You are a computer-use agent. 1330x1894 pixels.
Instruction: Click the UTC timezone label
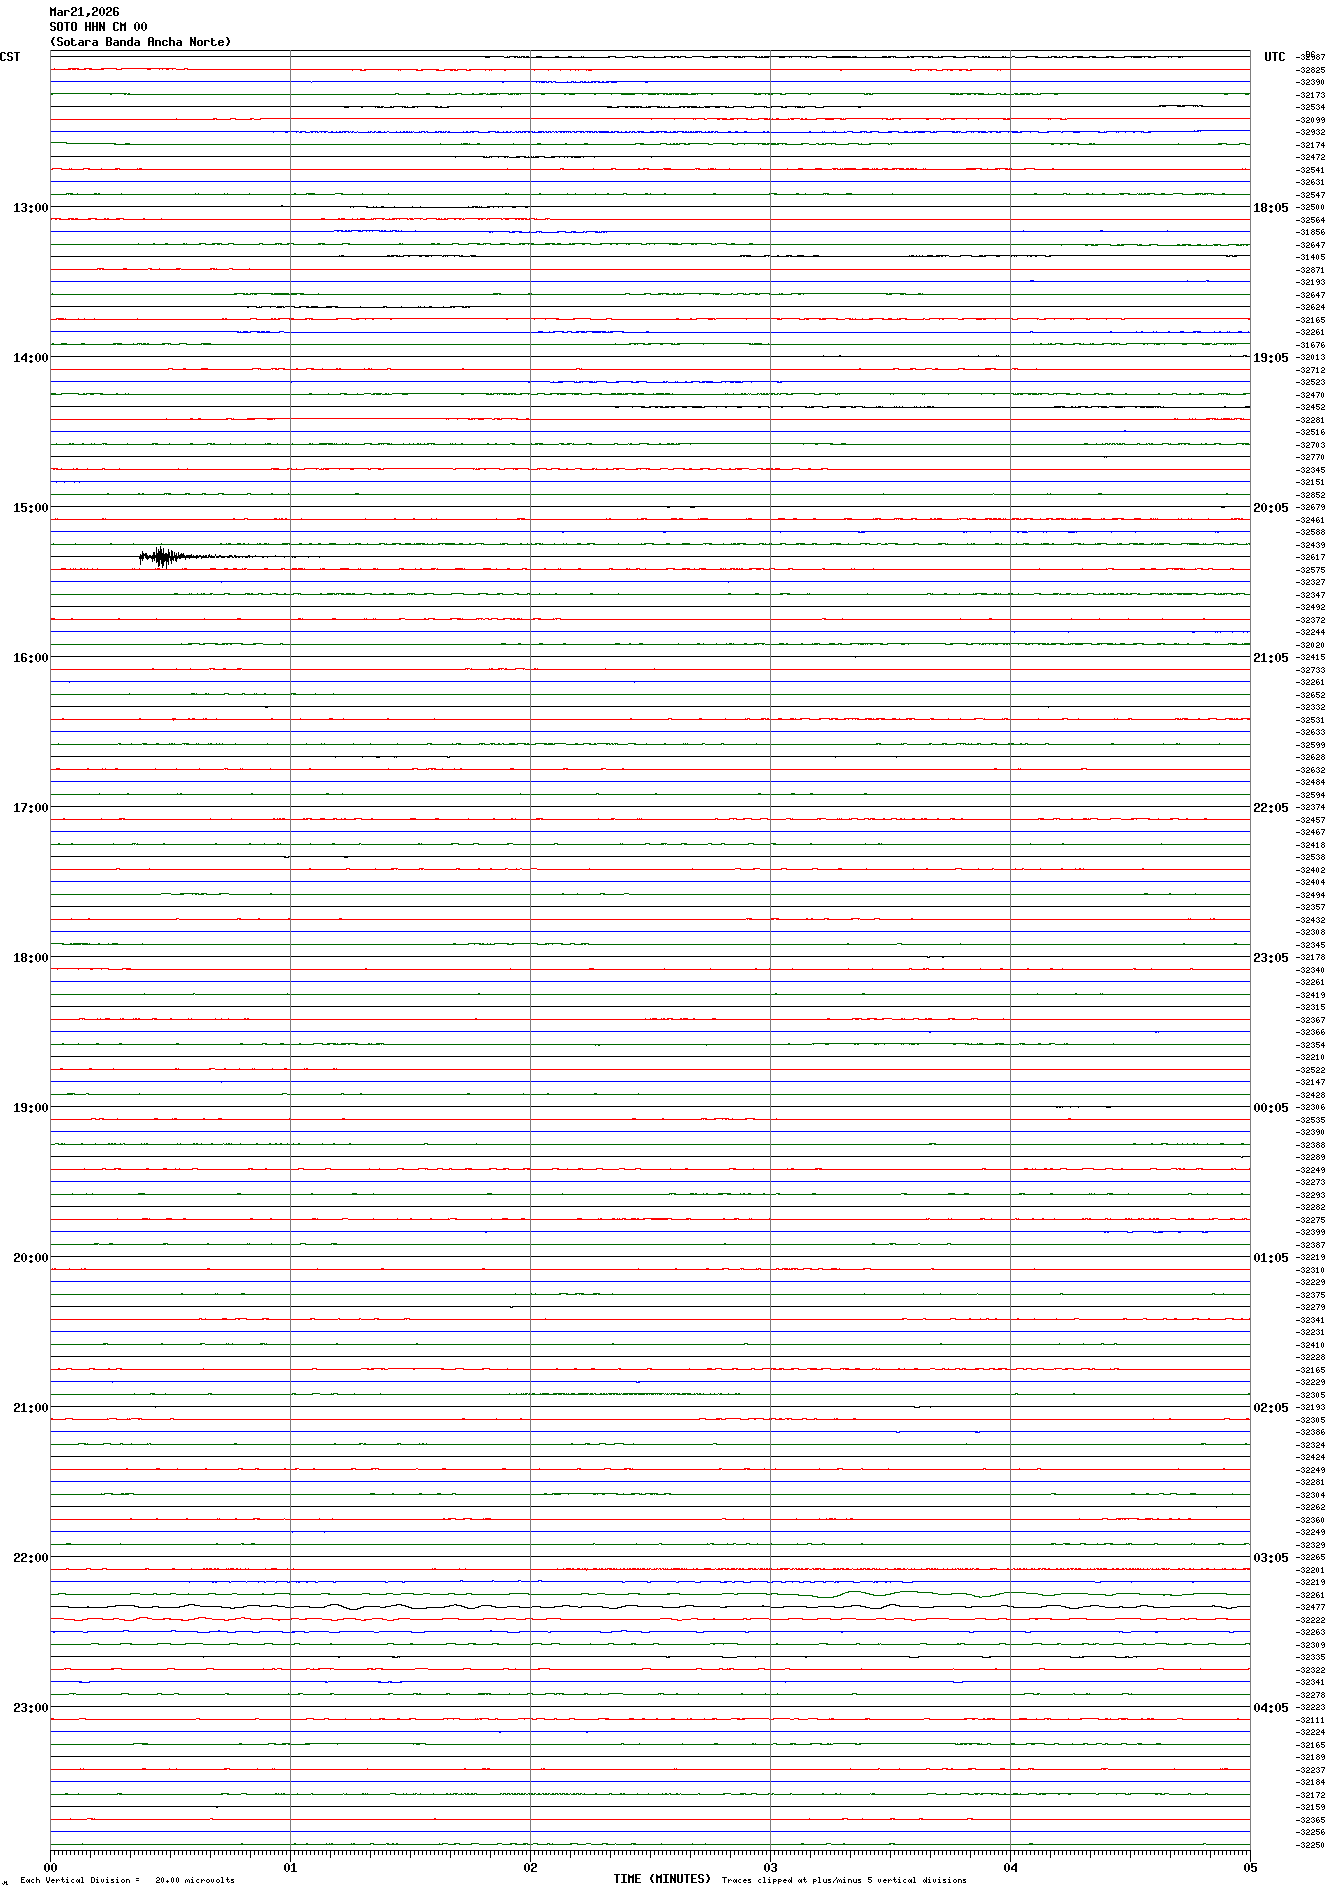coord(1274,57)
